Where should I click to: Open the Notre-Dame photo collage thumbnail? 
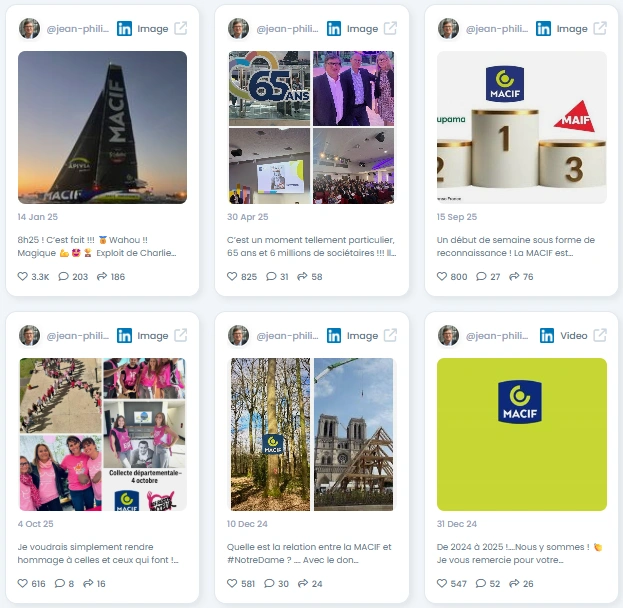point(312,434)
